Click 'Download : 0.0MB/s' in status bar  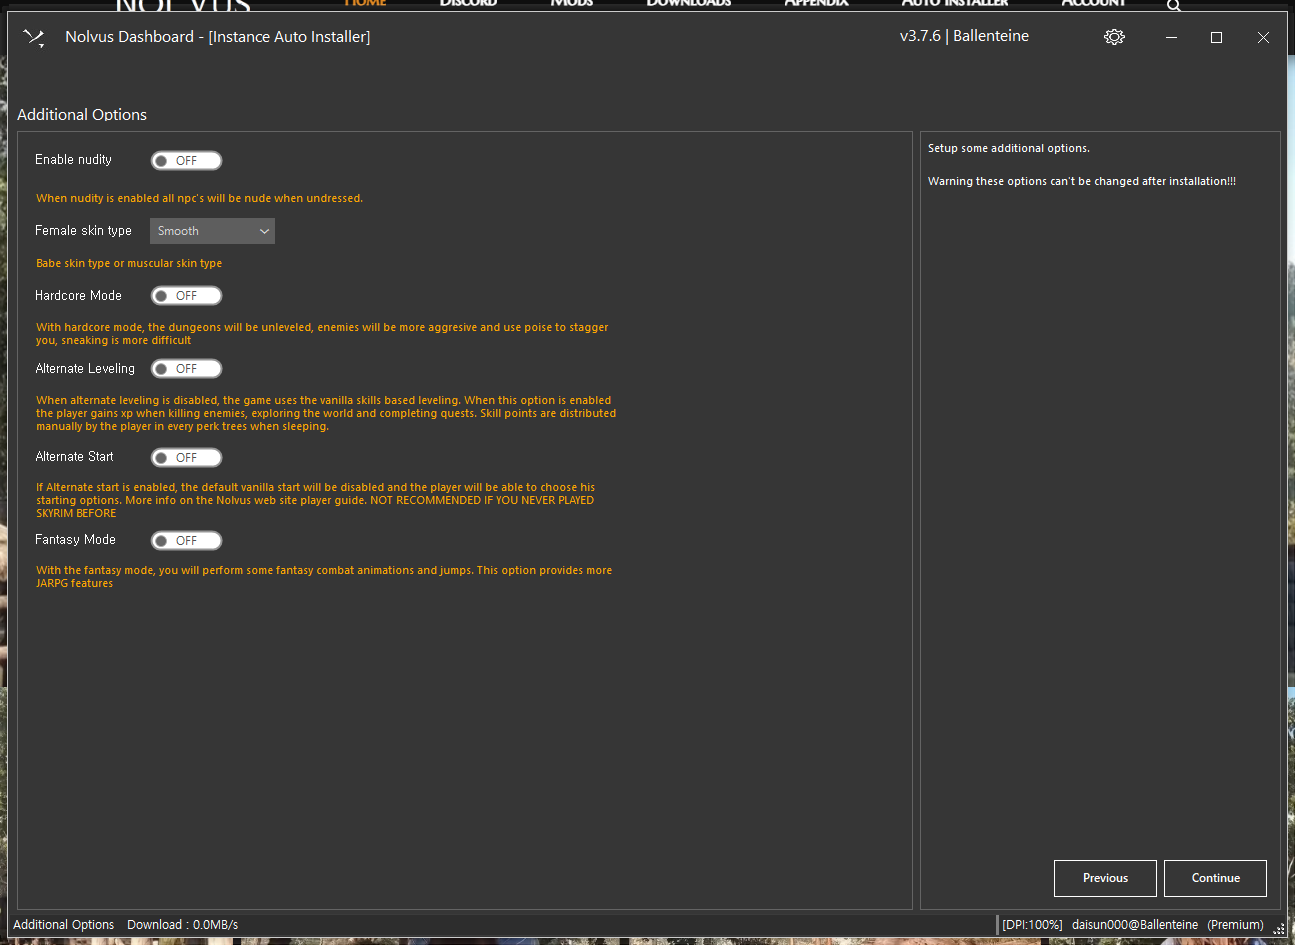pos(182,925)
